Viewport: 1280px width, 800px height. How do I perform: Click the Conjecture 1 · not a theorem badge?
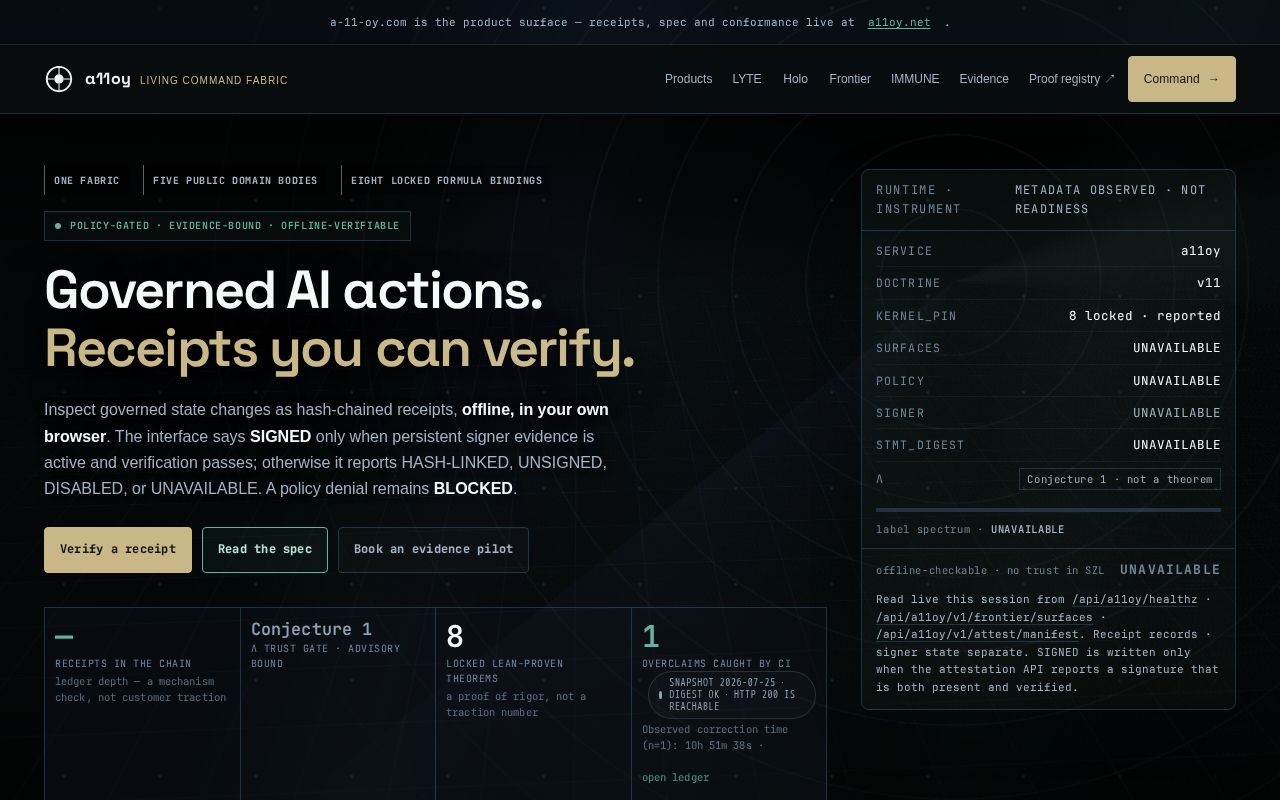point(1120,479)
